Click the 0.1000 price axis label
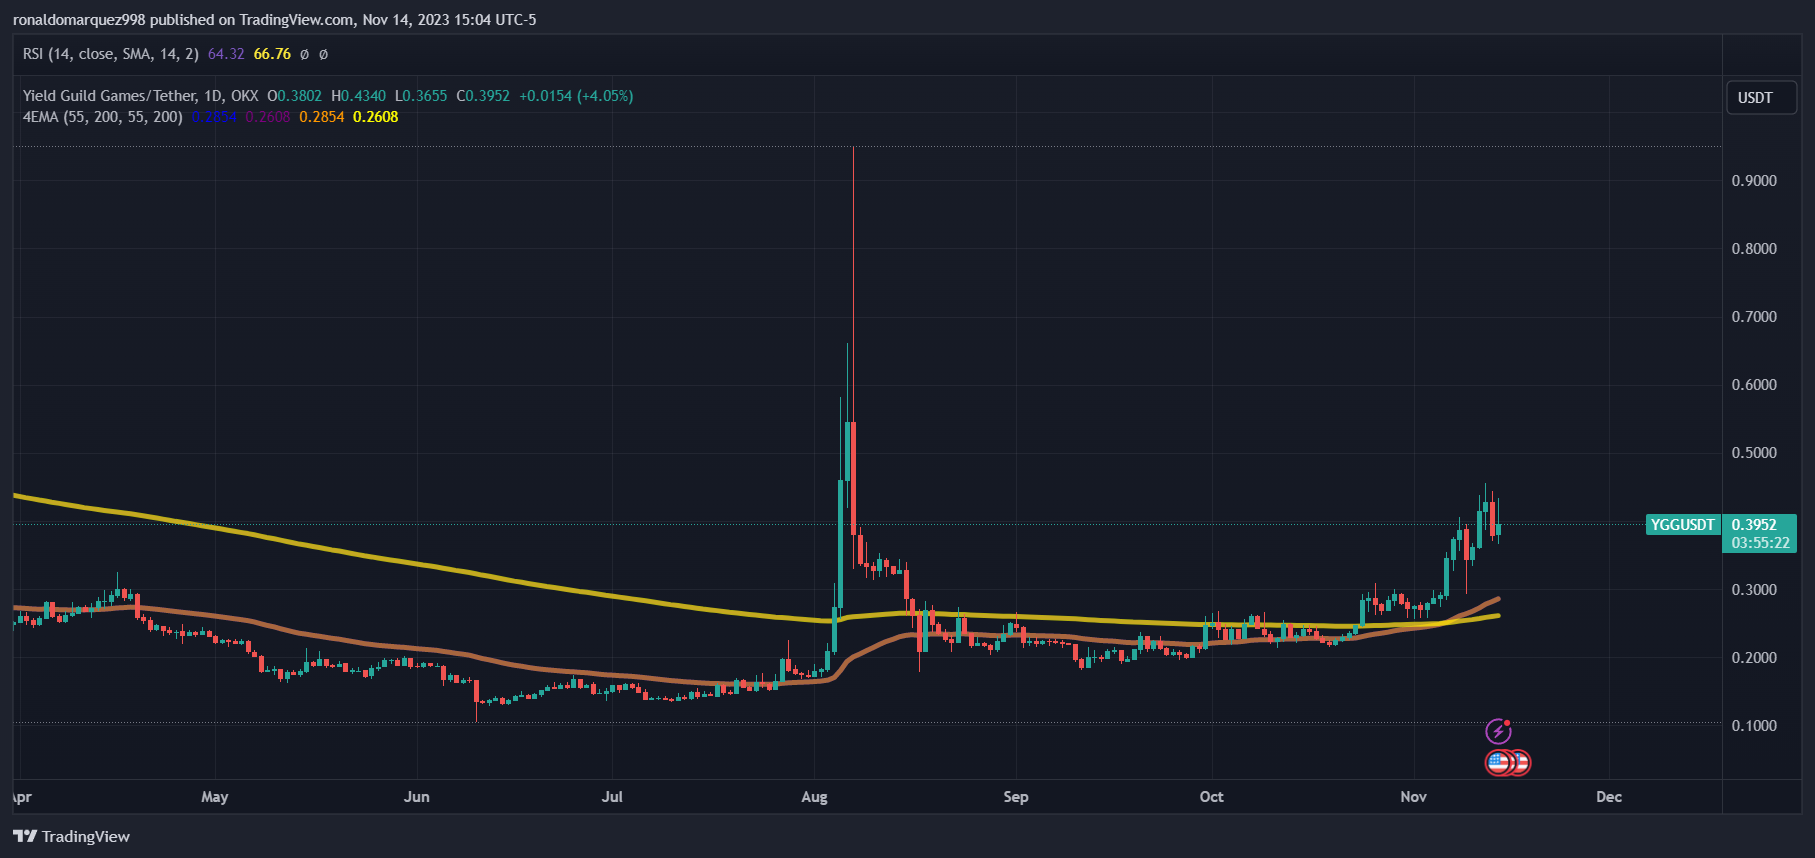This screenshot has width=1815, height=858. (x=1754, y=726)
